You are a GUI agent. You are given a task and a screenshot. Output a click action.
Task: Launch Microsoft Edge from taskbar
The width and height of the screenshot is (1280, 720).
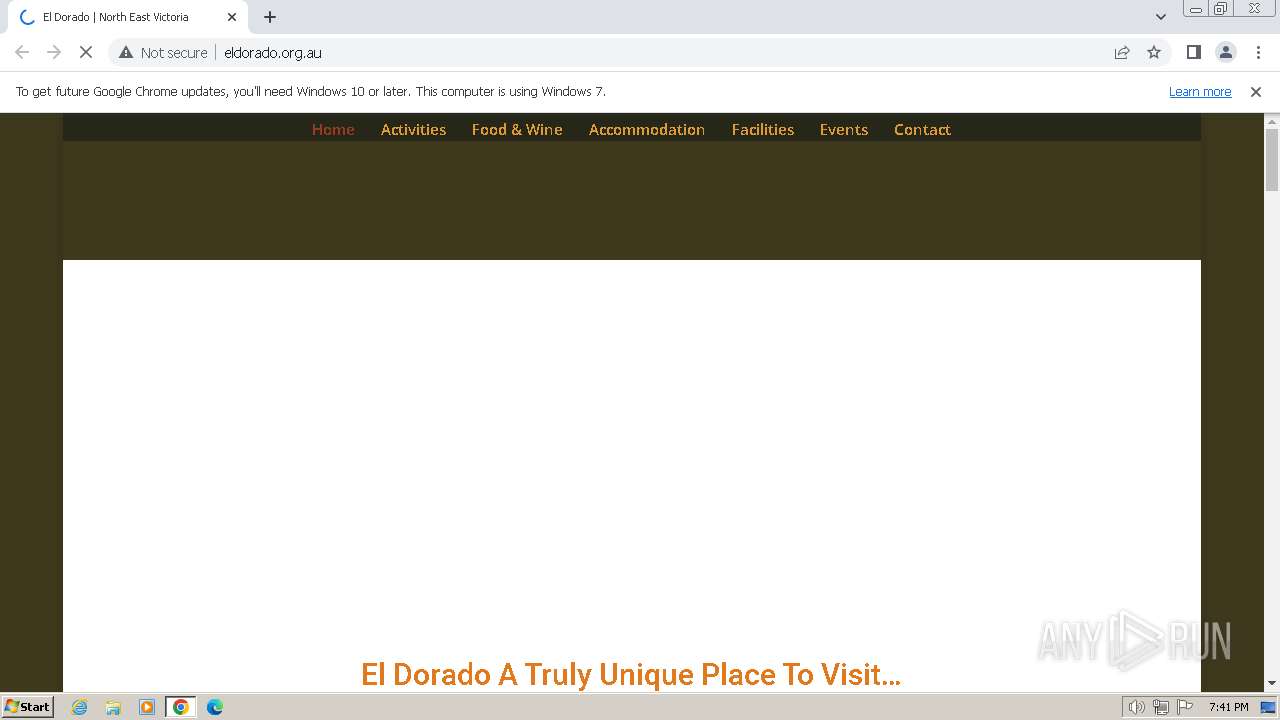(x=215, y=707)
